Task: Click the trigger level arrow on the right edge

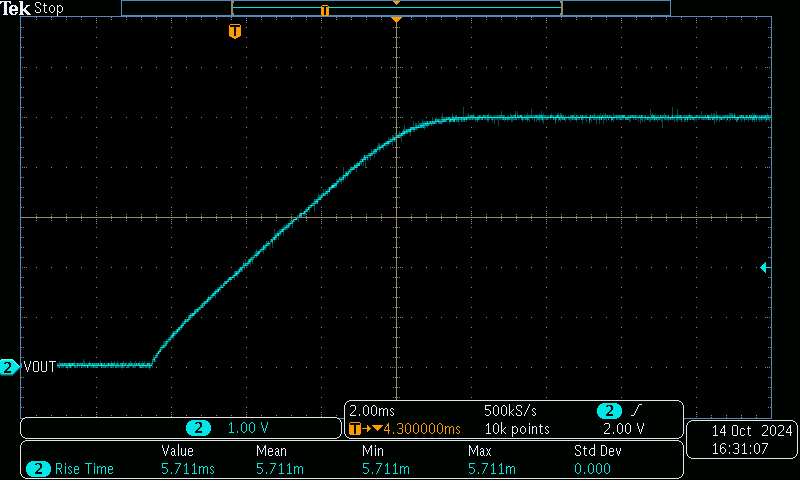Action: pyautogui.click(x=764, y=267)
